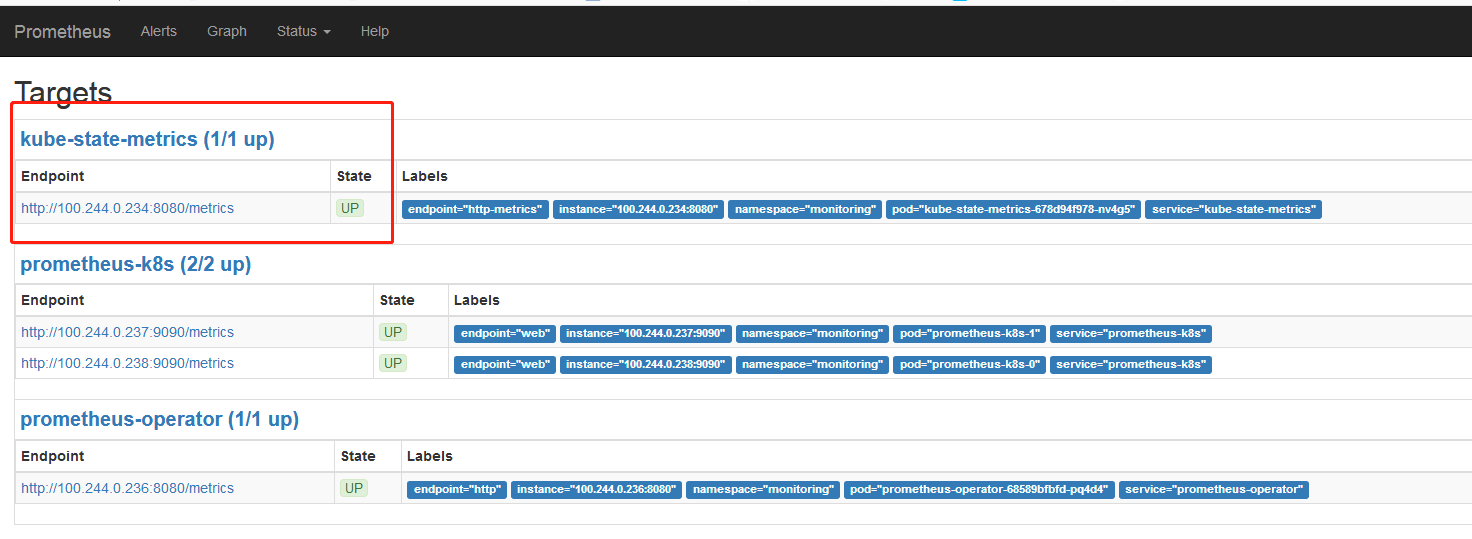Viewport: 1472px width, 539px height.
Task: Open endpoint http://100.244.0.237:9090/metrics
Action: 127,332
